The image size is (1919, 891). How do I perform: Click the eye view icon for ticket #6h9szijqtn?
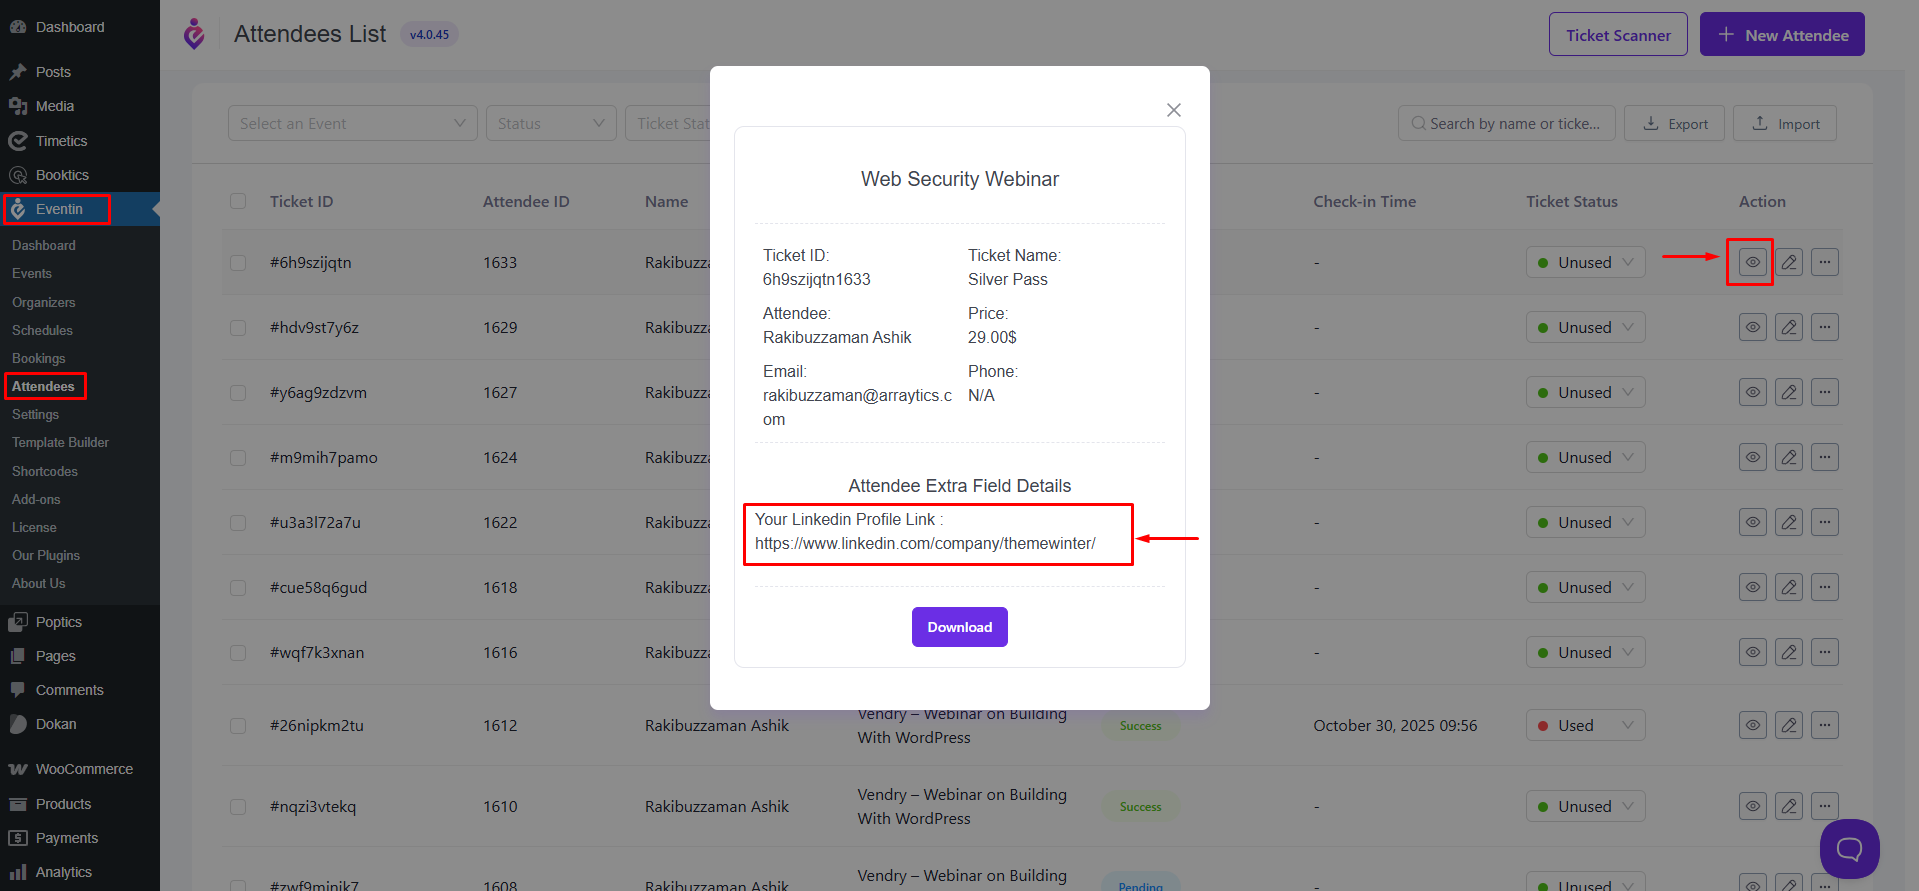1752,262
